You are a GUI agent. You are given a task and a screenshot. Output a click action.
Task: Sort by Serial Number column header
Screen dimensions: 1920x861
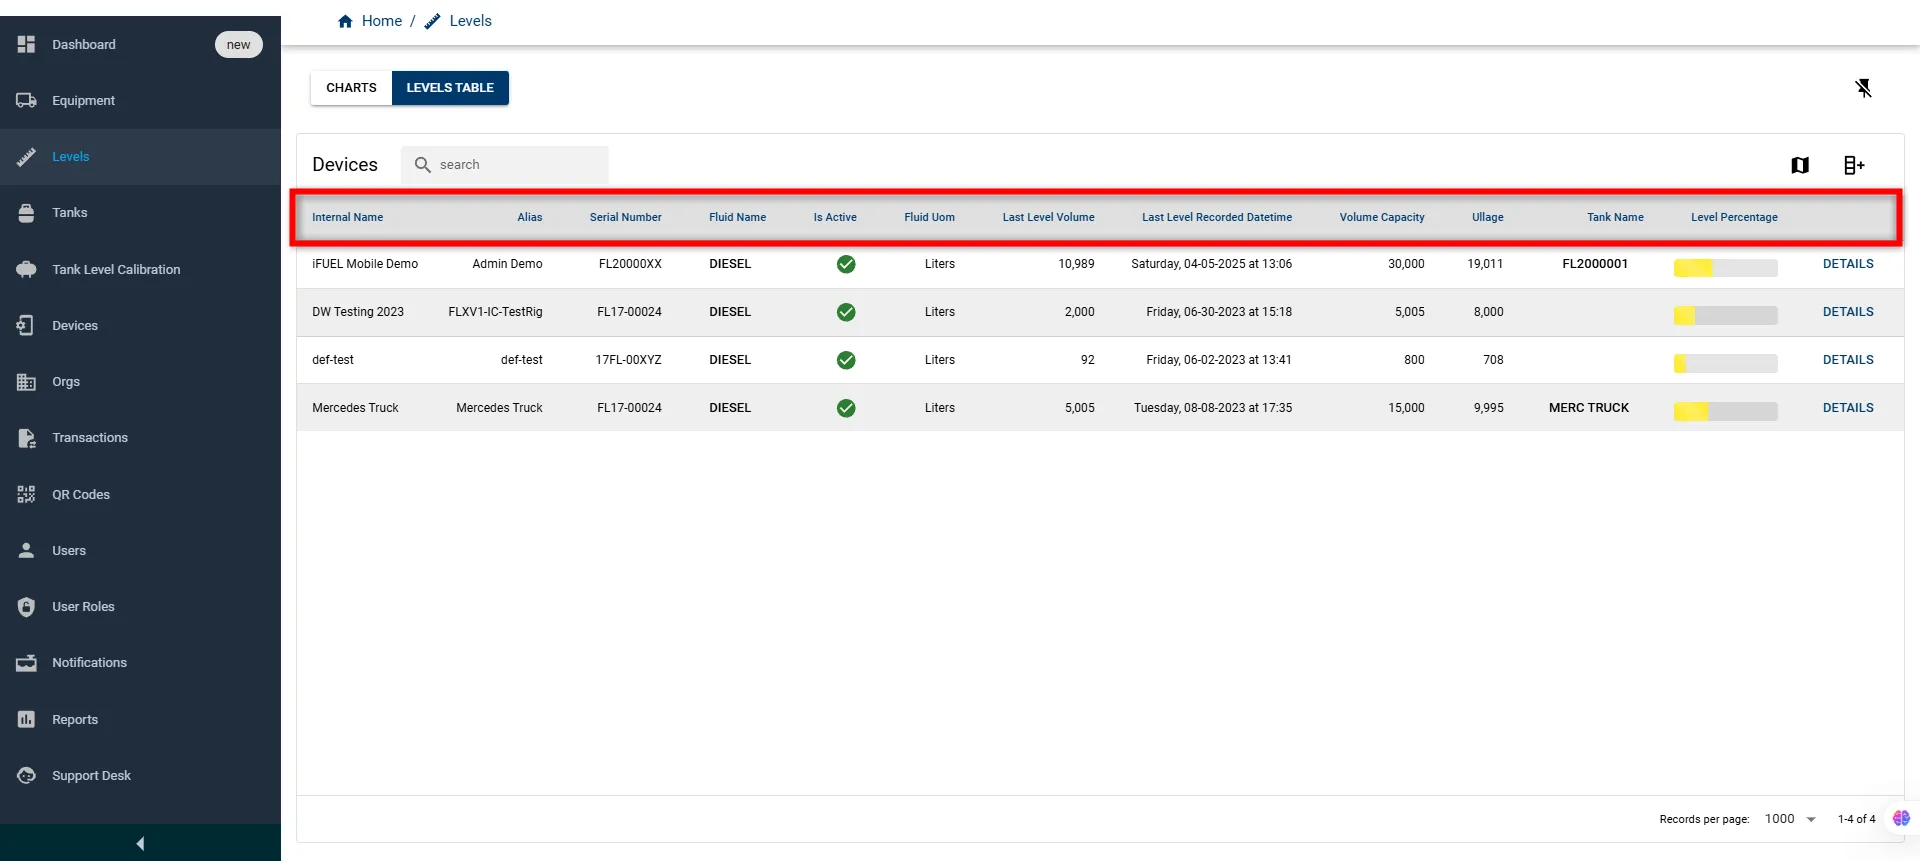pos(625,217)
